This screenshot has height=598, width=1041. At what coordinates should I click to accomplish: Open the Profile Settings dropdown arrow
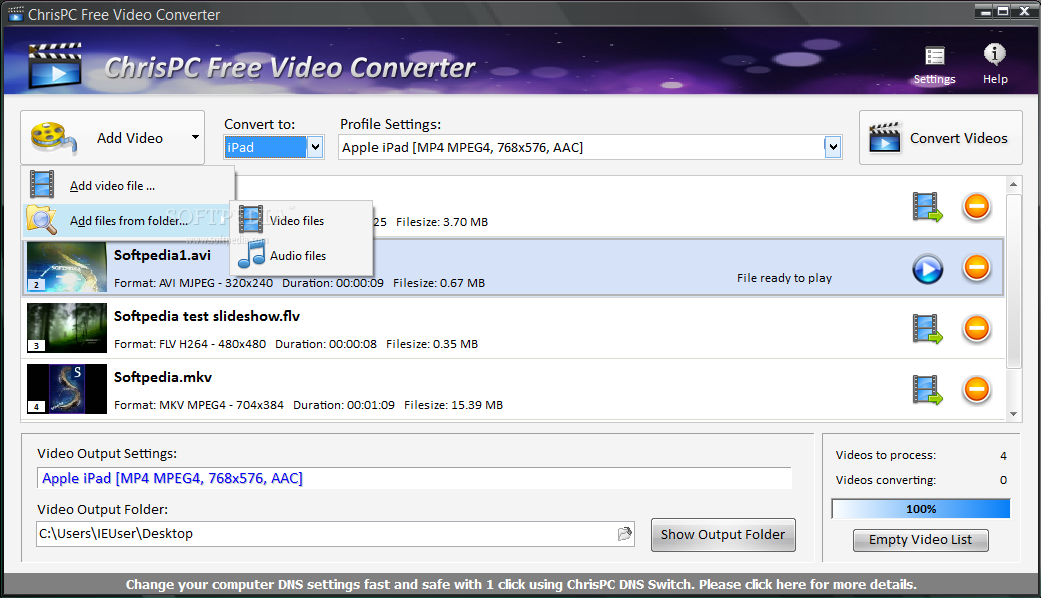[x=833, y=147]
